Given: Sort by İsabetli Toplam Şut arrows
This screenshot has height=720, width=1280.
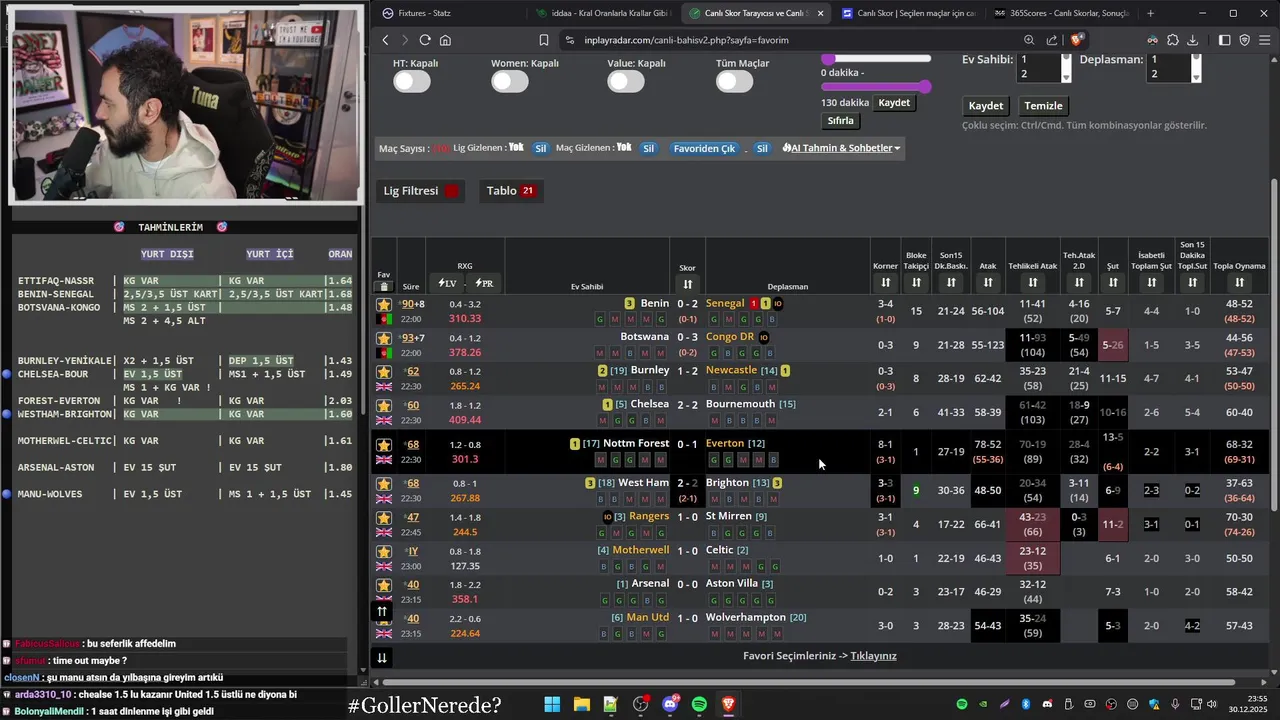Looking at the screenshot, I should point(1151,283).
